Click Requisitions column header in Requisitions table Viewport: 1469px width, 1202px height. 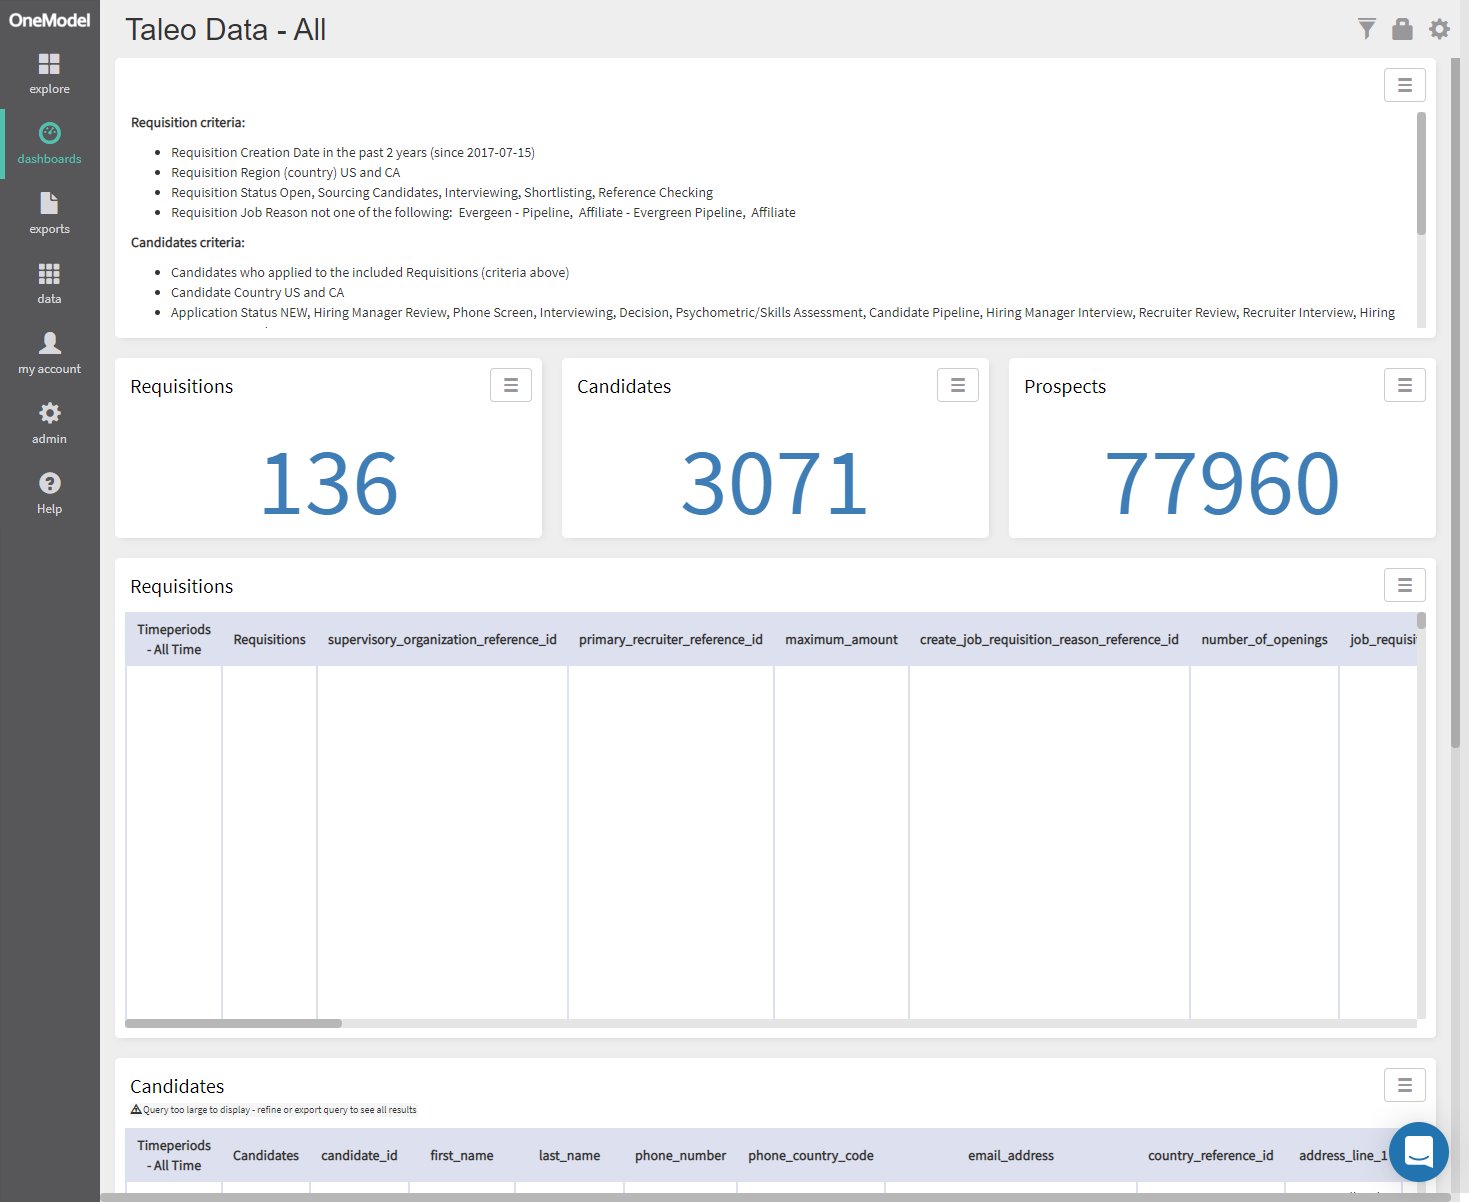pos(269,639)
